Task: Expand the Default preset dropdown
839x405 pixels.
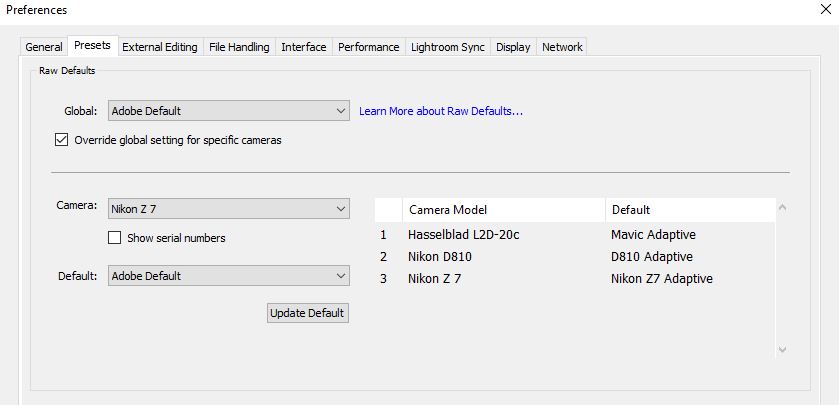Action: [x=228, y=276]
